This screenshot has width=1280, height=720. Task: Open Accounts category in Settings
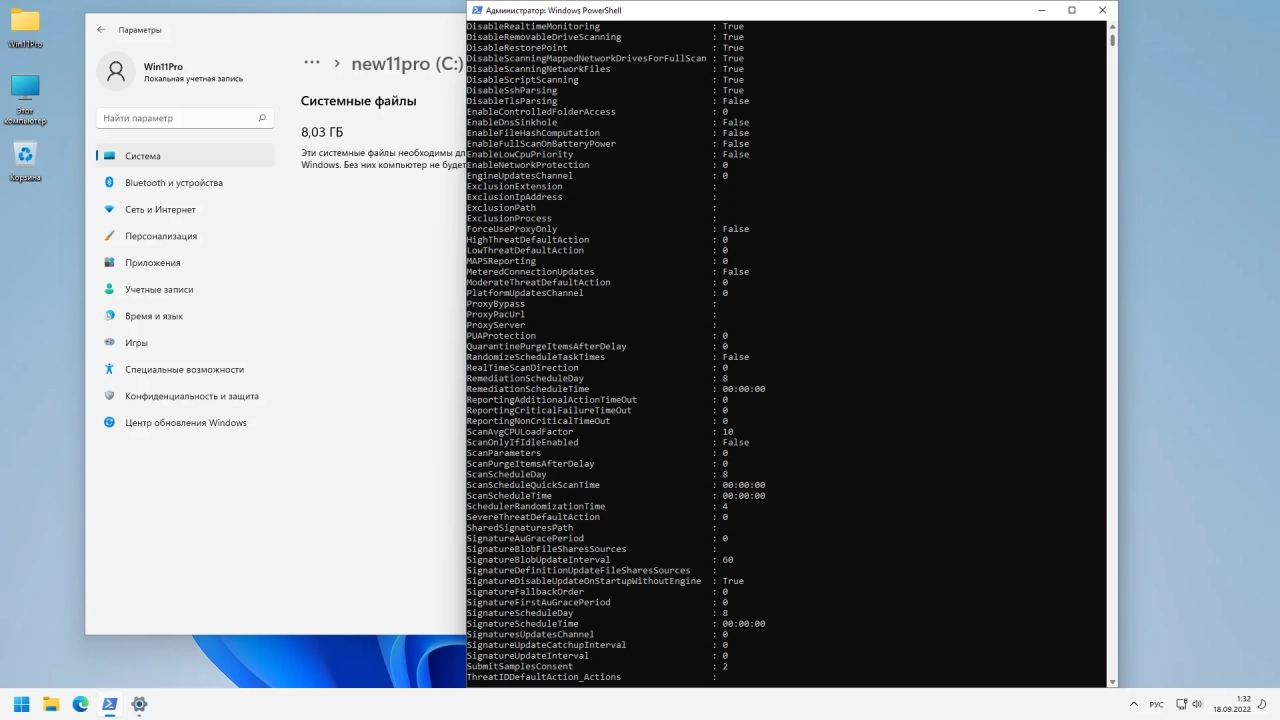coord(185,289)
